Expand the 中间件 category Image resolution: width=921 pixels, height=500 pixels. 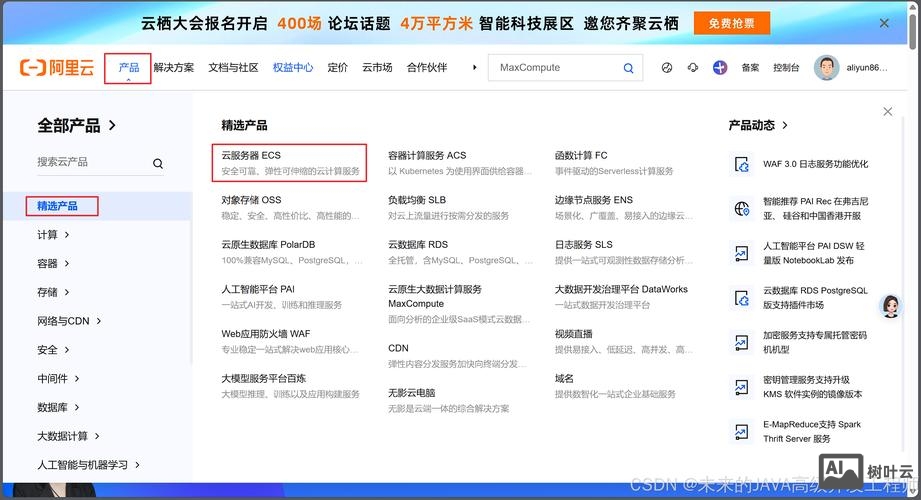tap(58, 378)
